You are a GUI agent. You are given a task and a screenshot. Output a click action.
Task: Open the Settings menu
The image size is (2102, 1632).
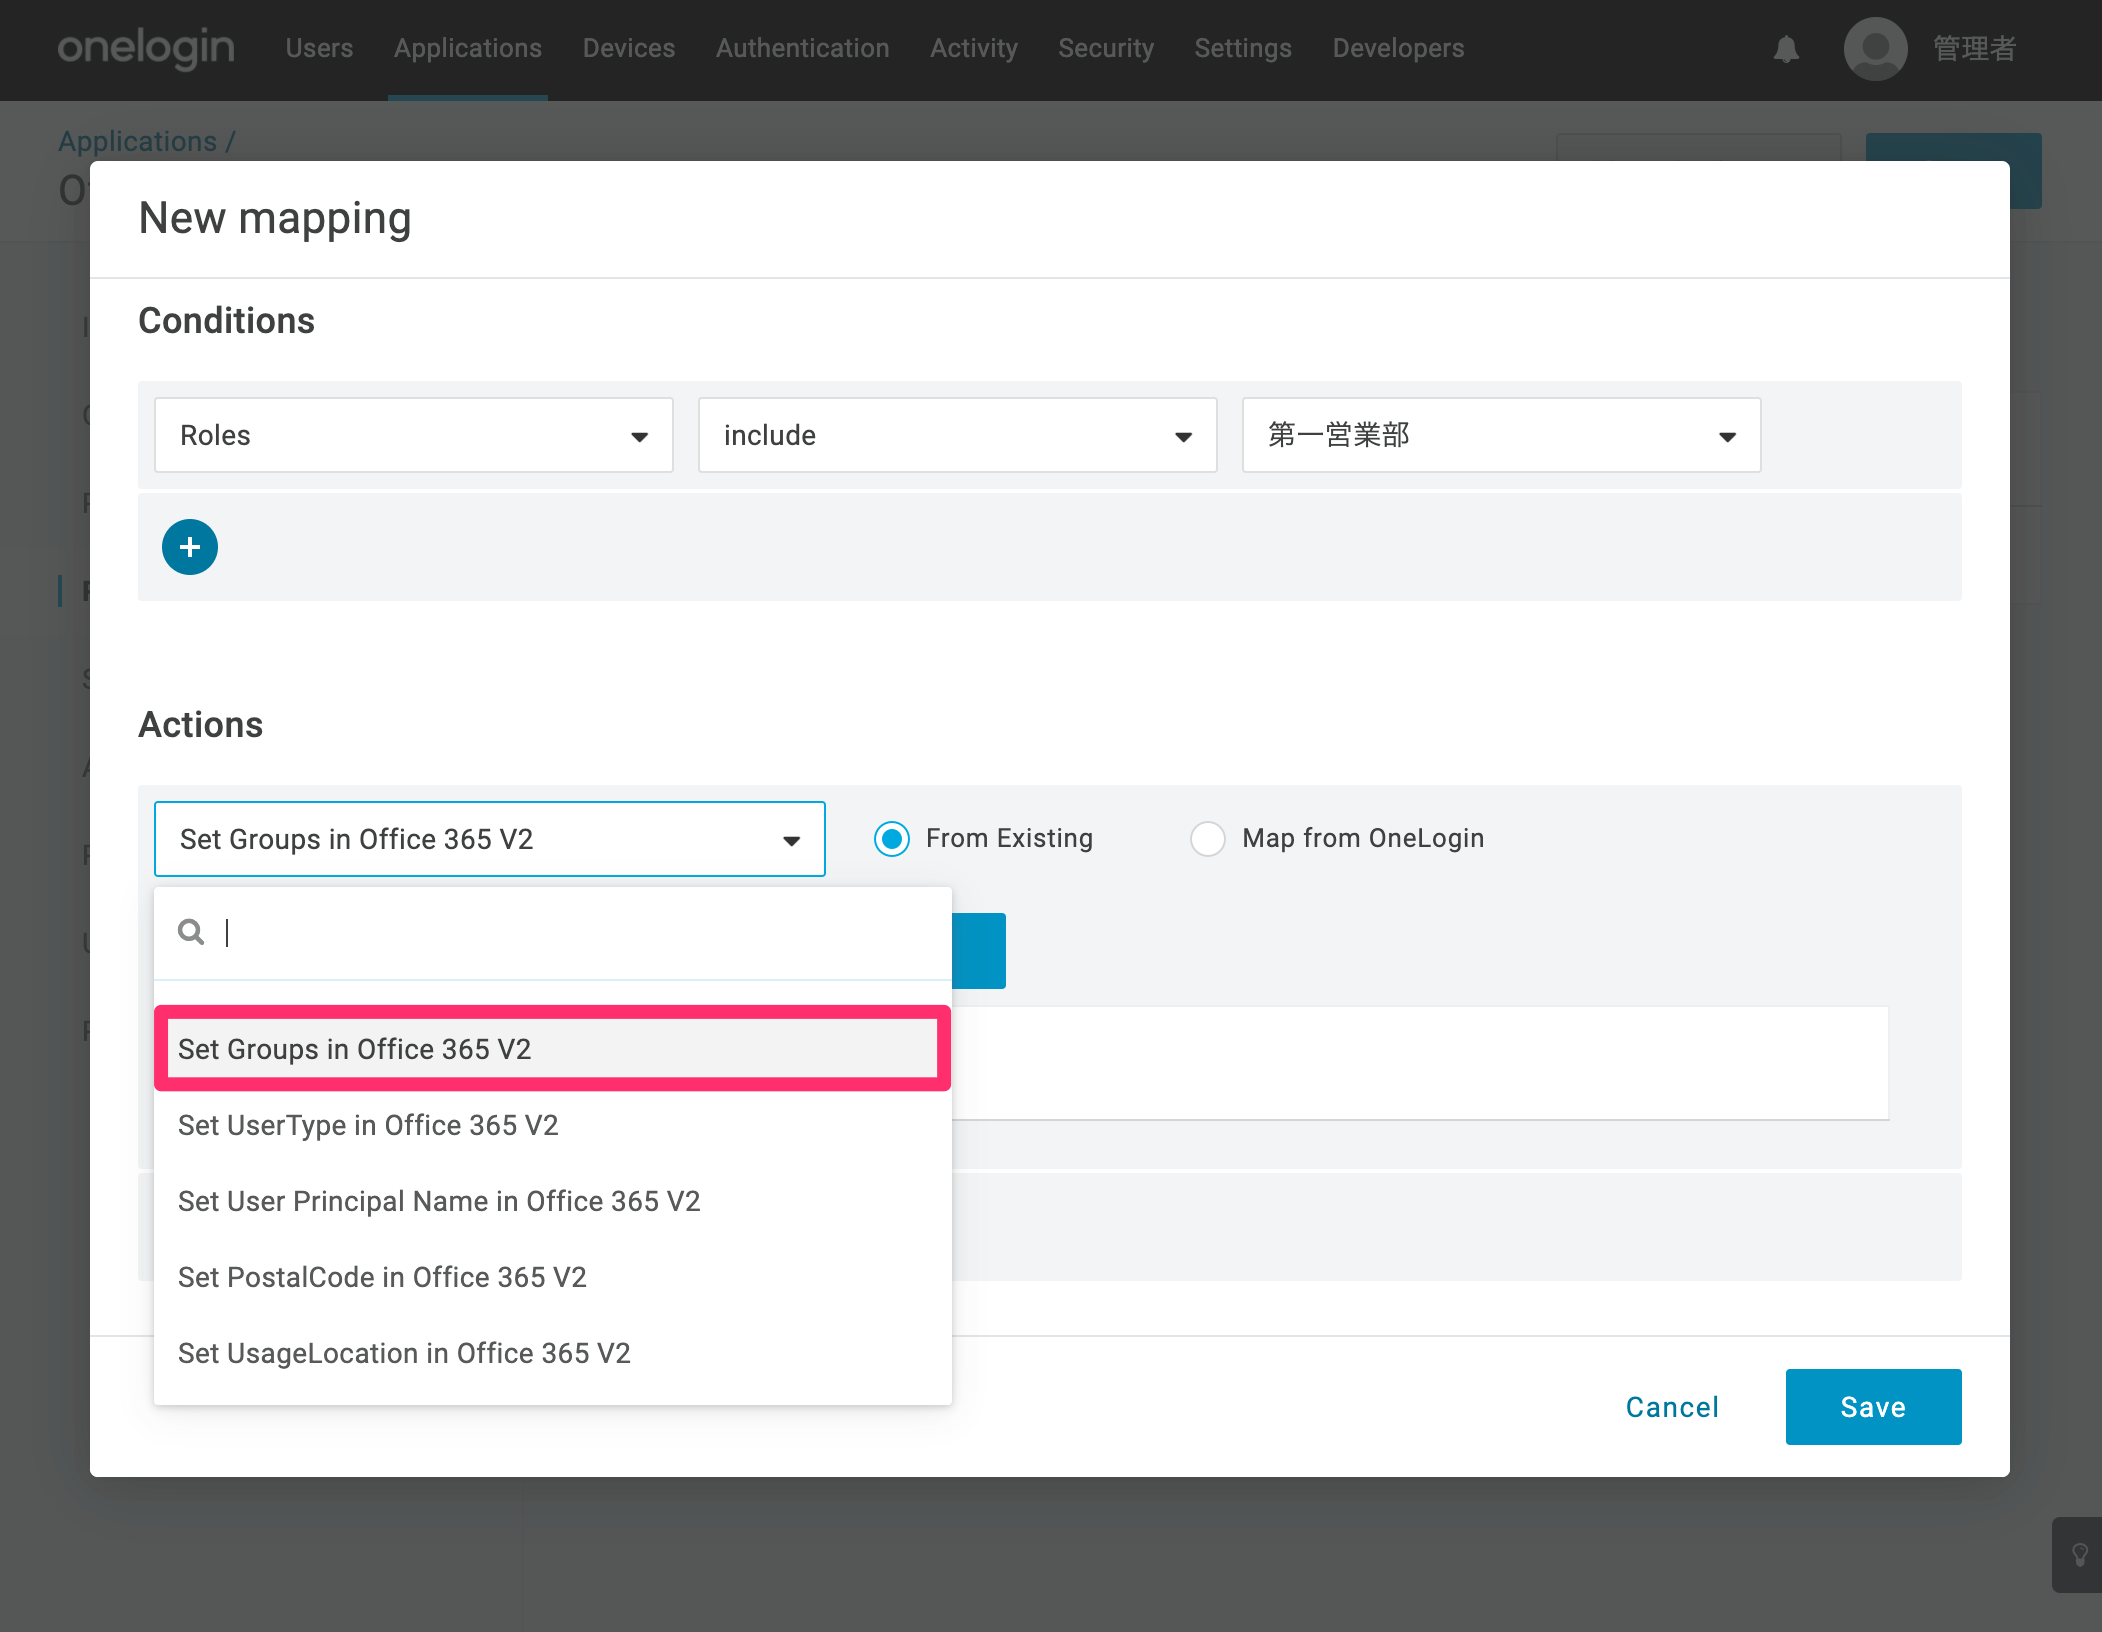(x=1243, y=48)
